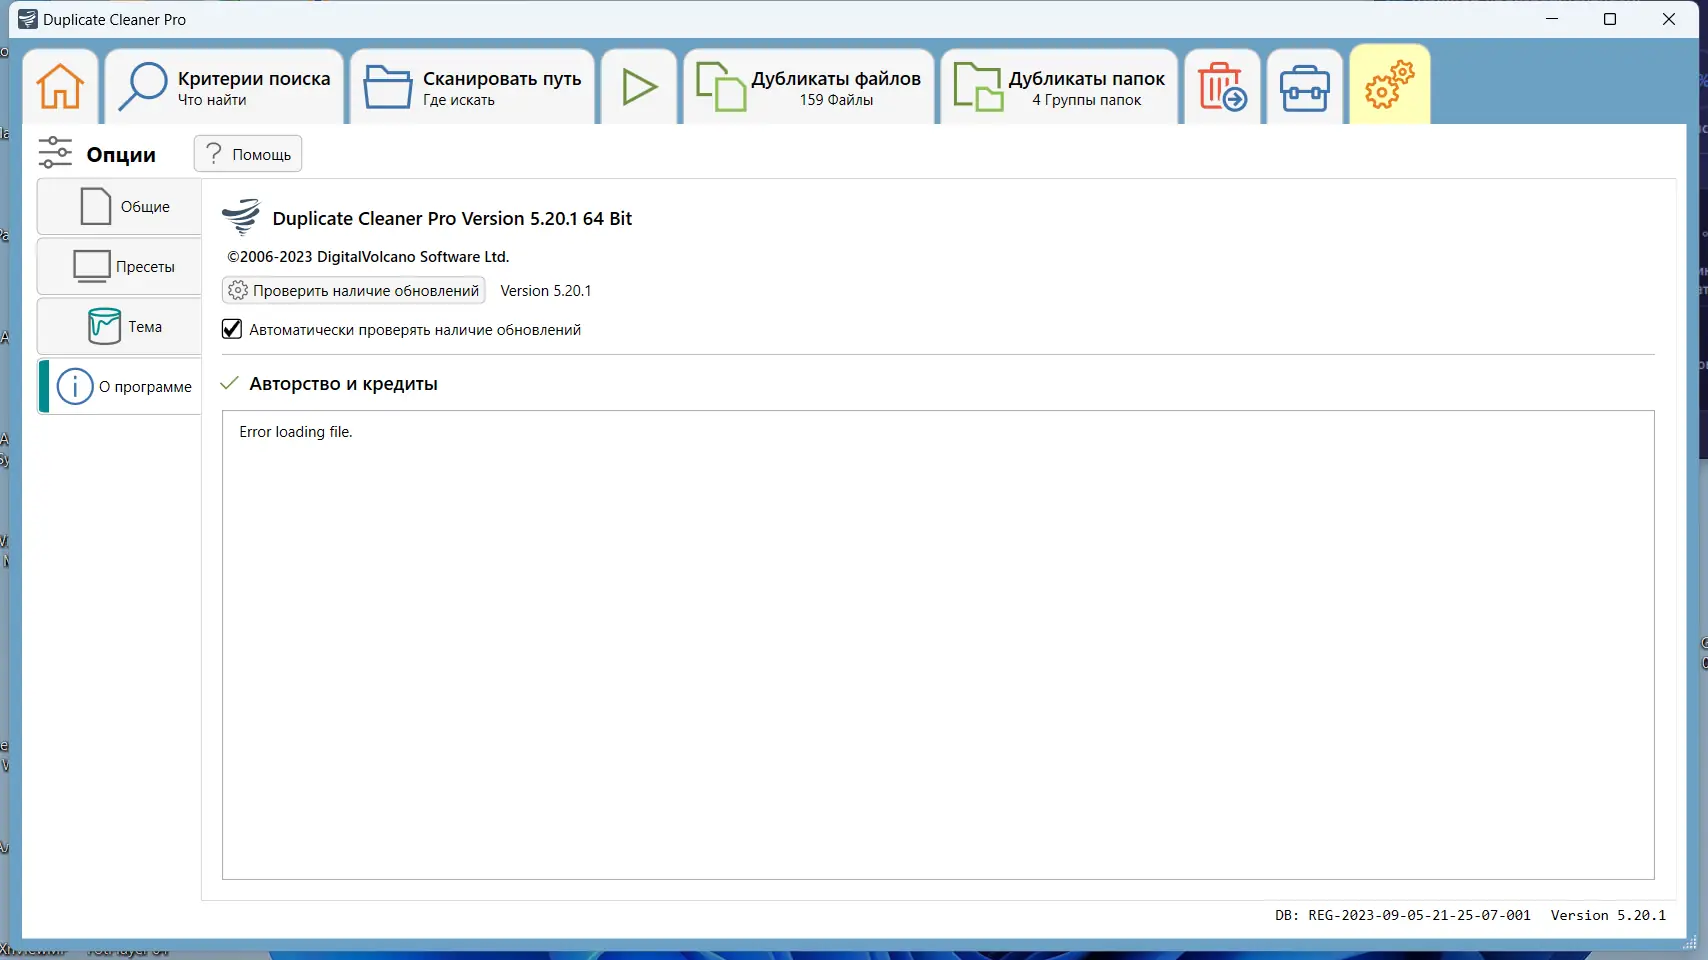Open Сканировать путь tab
Viewport: 1708px width, 960px height.
click(x=472, y=86)
